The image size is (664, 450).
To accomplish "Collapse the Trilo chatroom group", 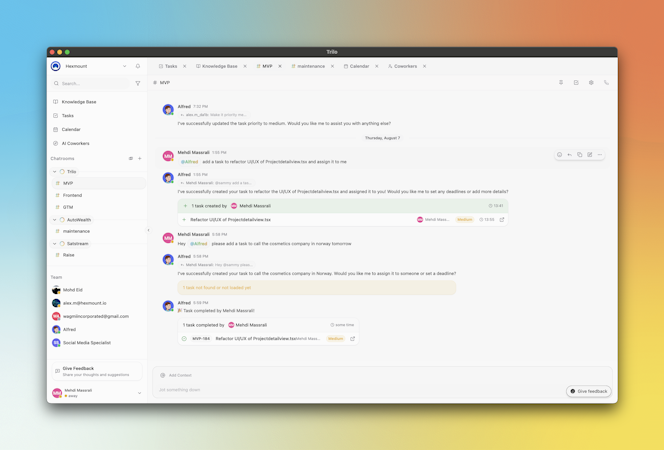I will (54, 171).
